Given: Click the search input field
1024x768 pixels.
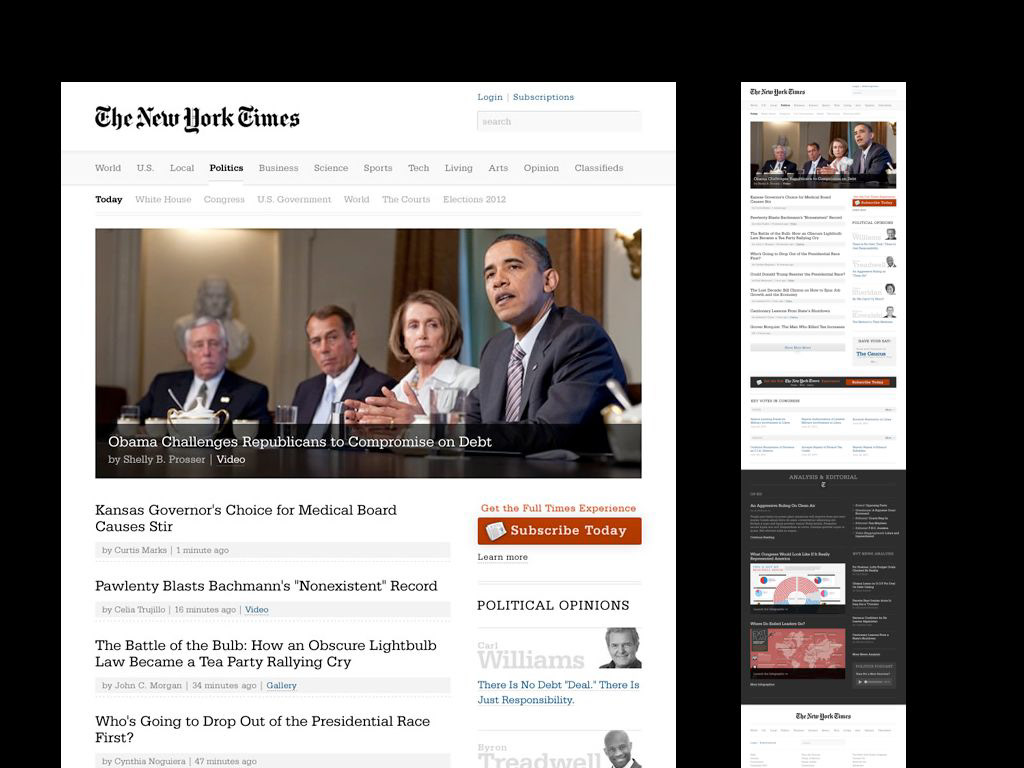Looking at the screenshot, I should coord(559,121).
